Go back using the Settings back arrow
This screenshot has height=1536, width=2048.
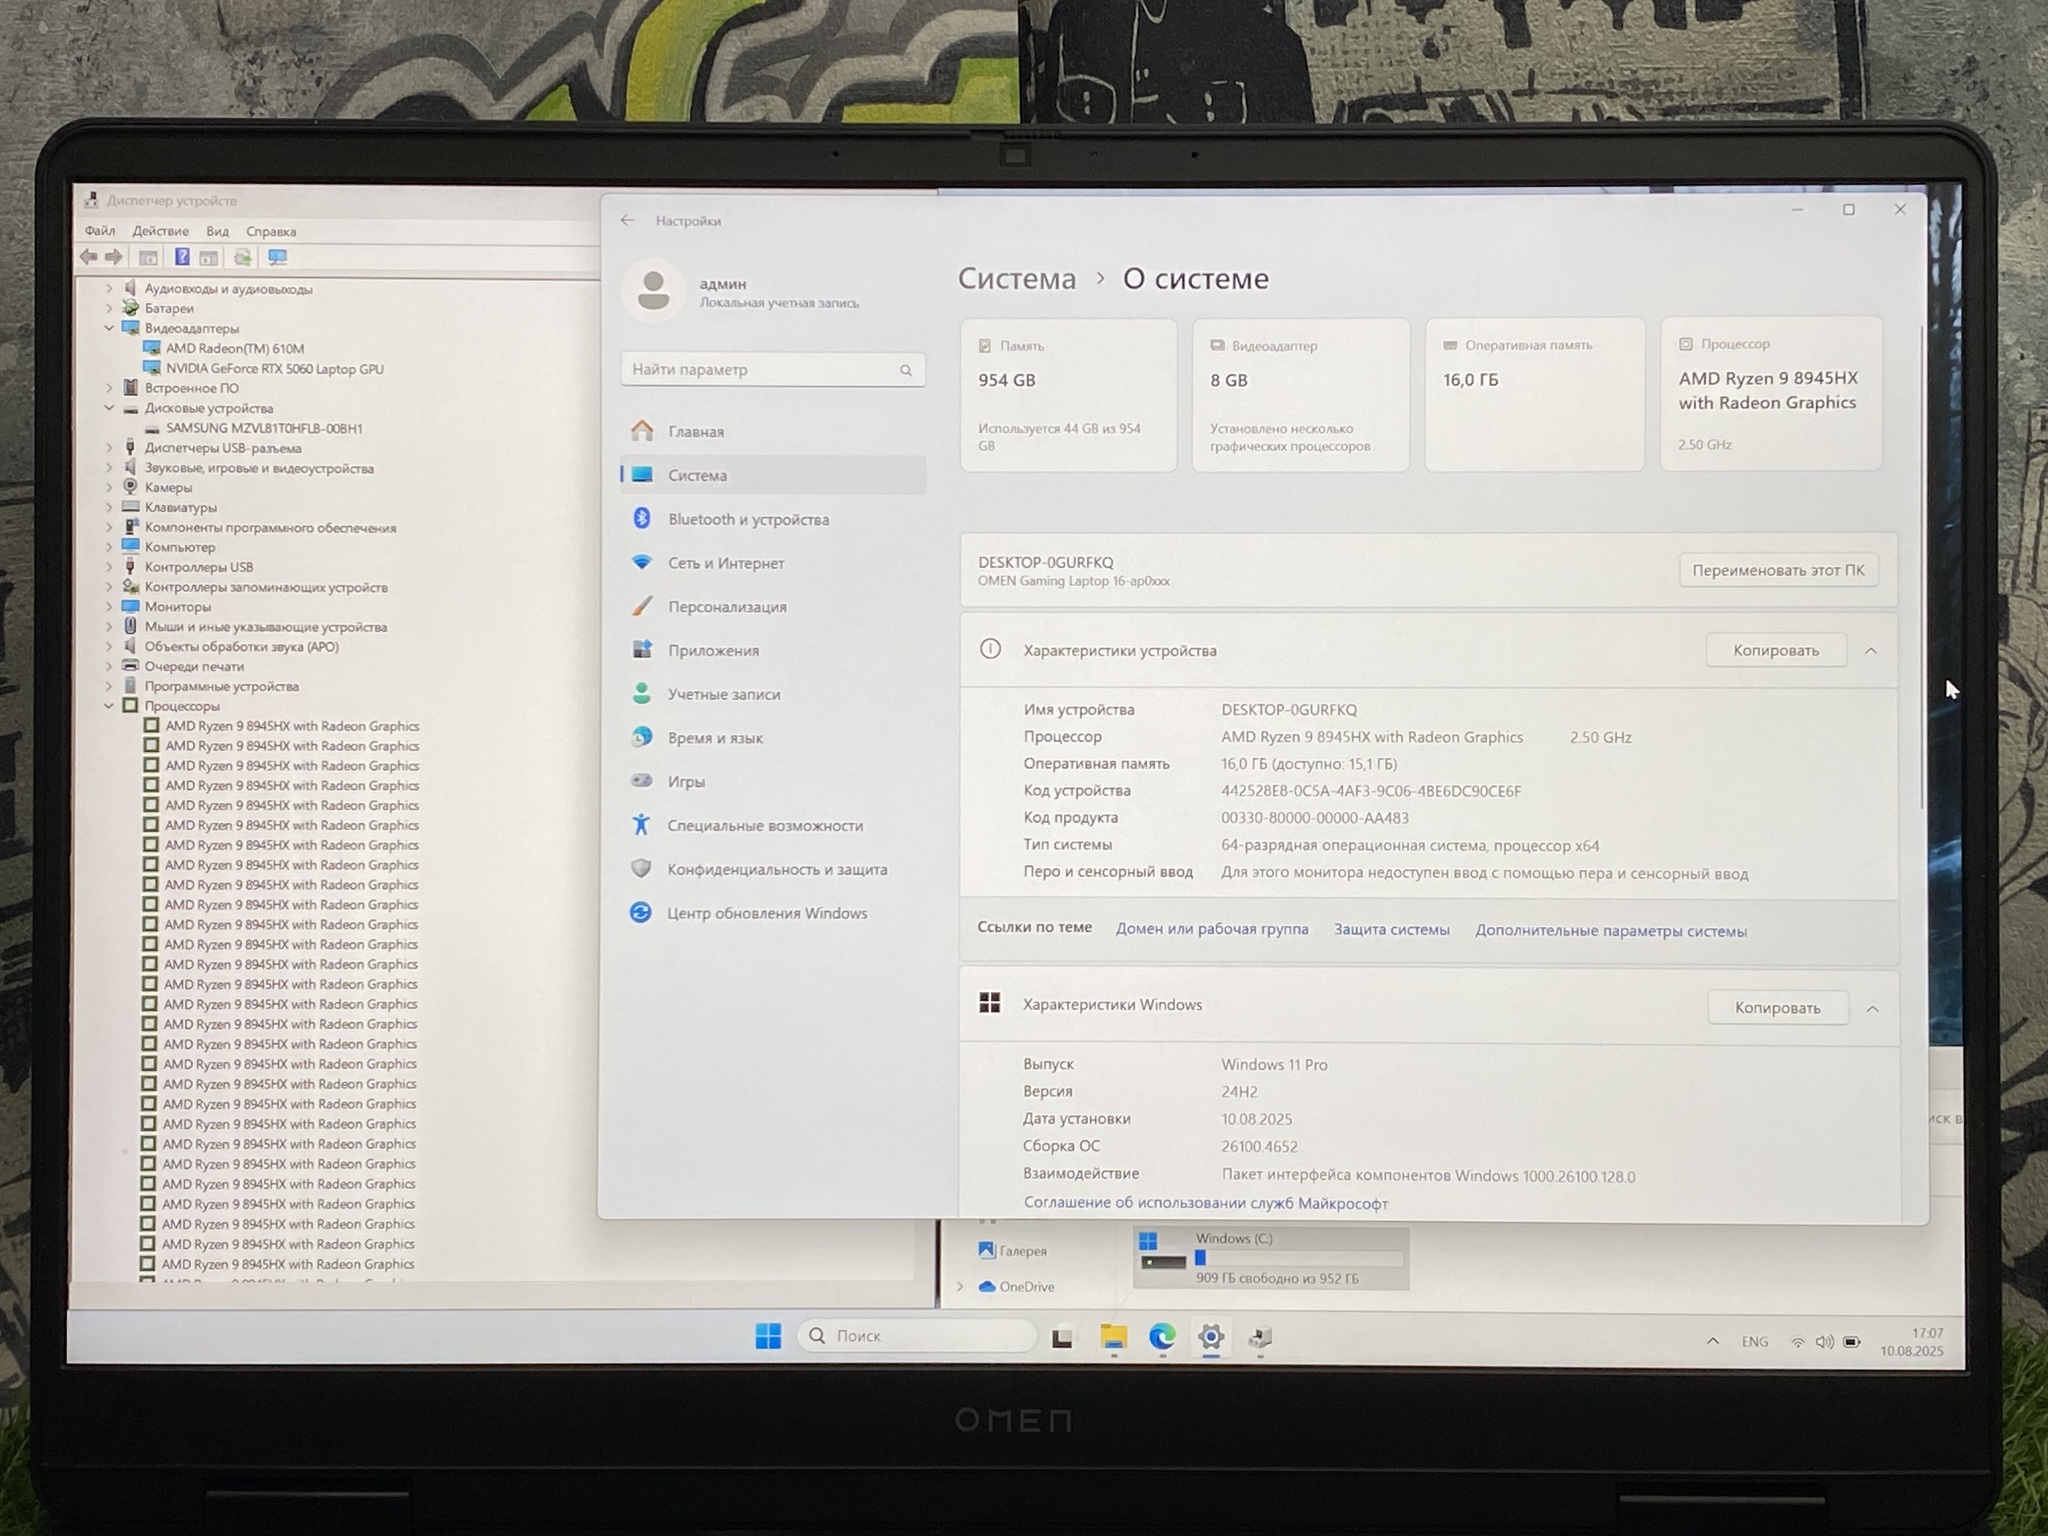(x=627, y=220)
